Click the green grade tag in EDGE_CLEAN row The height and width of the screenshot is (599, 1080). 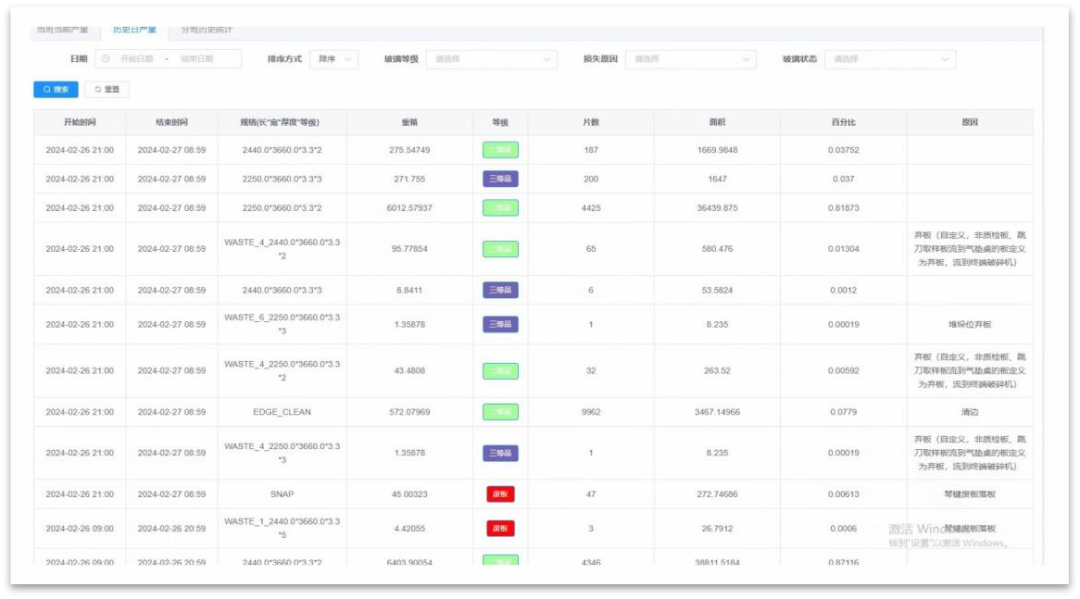pyautogui.click(x=500, y=412)
